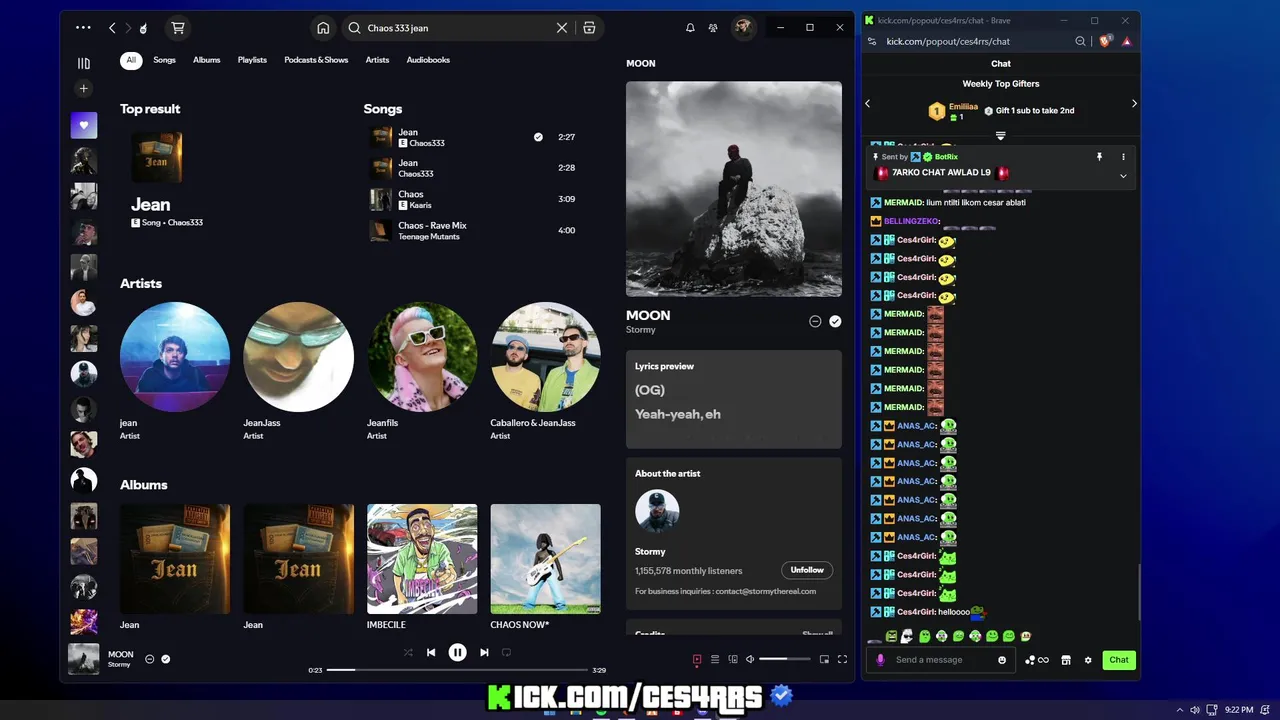Switch to the Artists filter tab

(x=377, y=60)
